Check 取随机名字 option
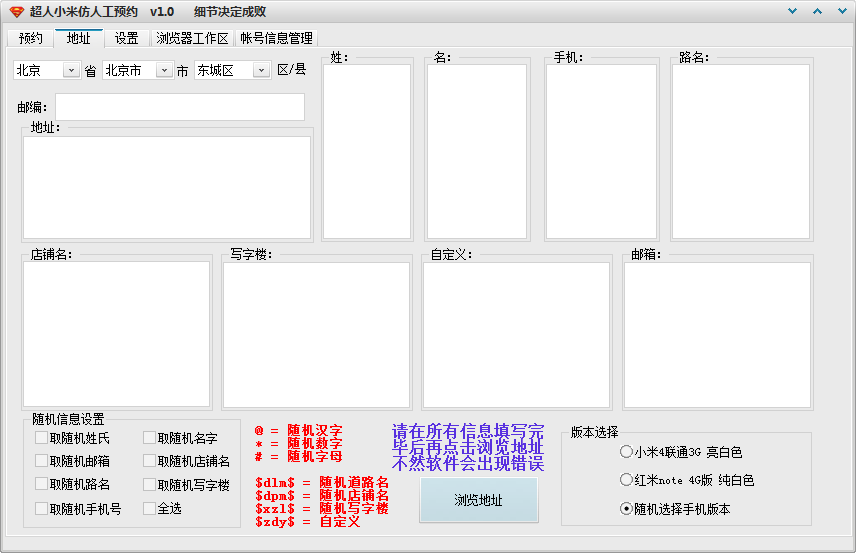Viewport: 856px width, 553px height. 150,438
